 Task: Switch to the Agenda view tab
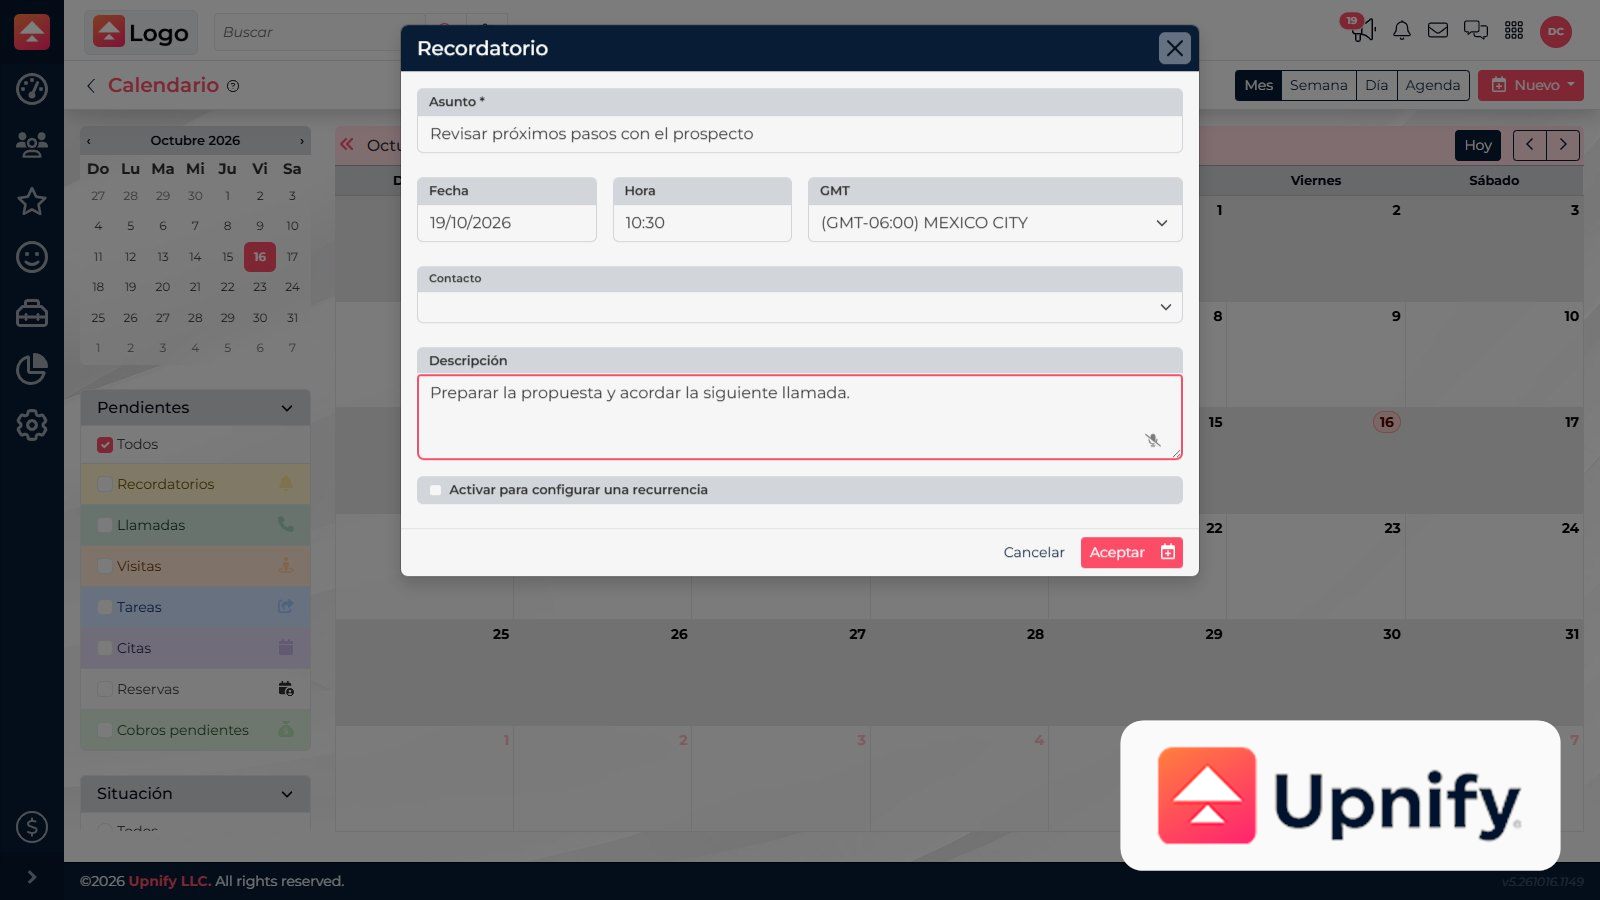1432,85
